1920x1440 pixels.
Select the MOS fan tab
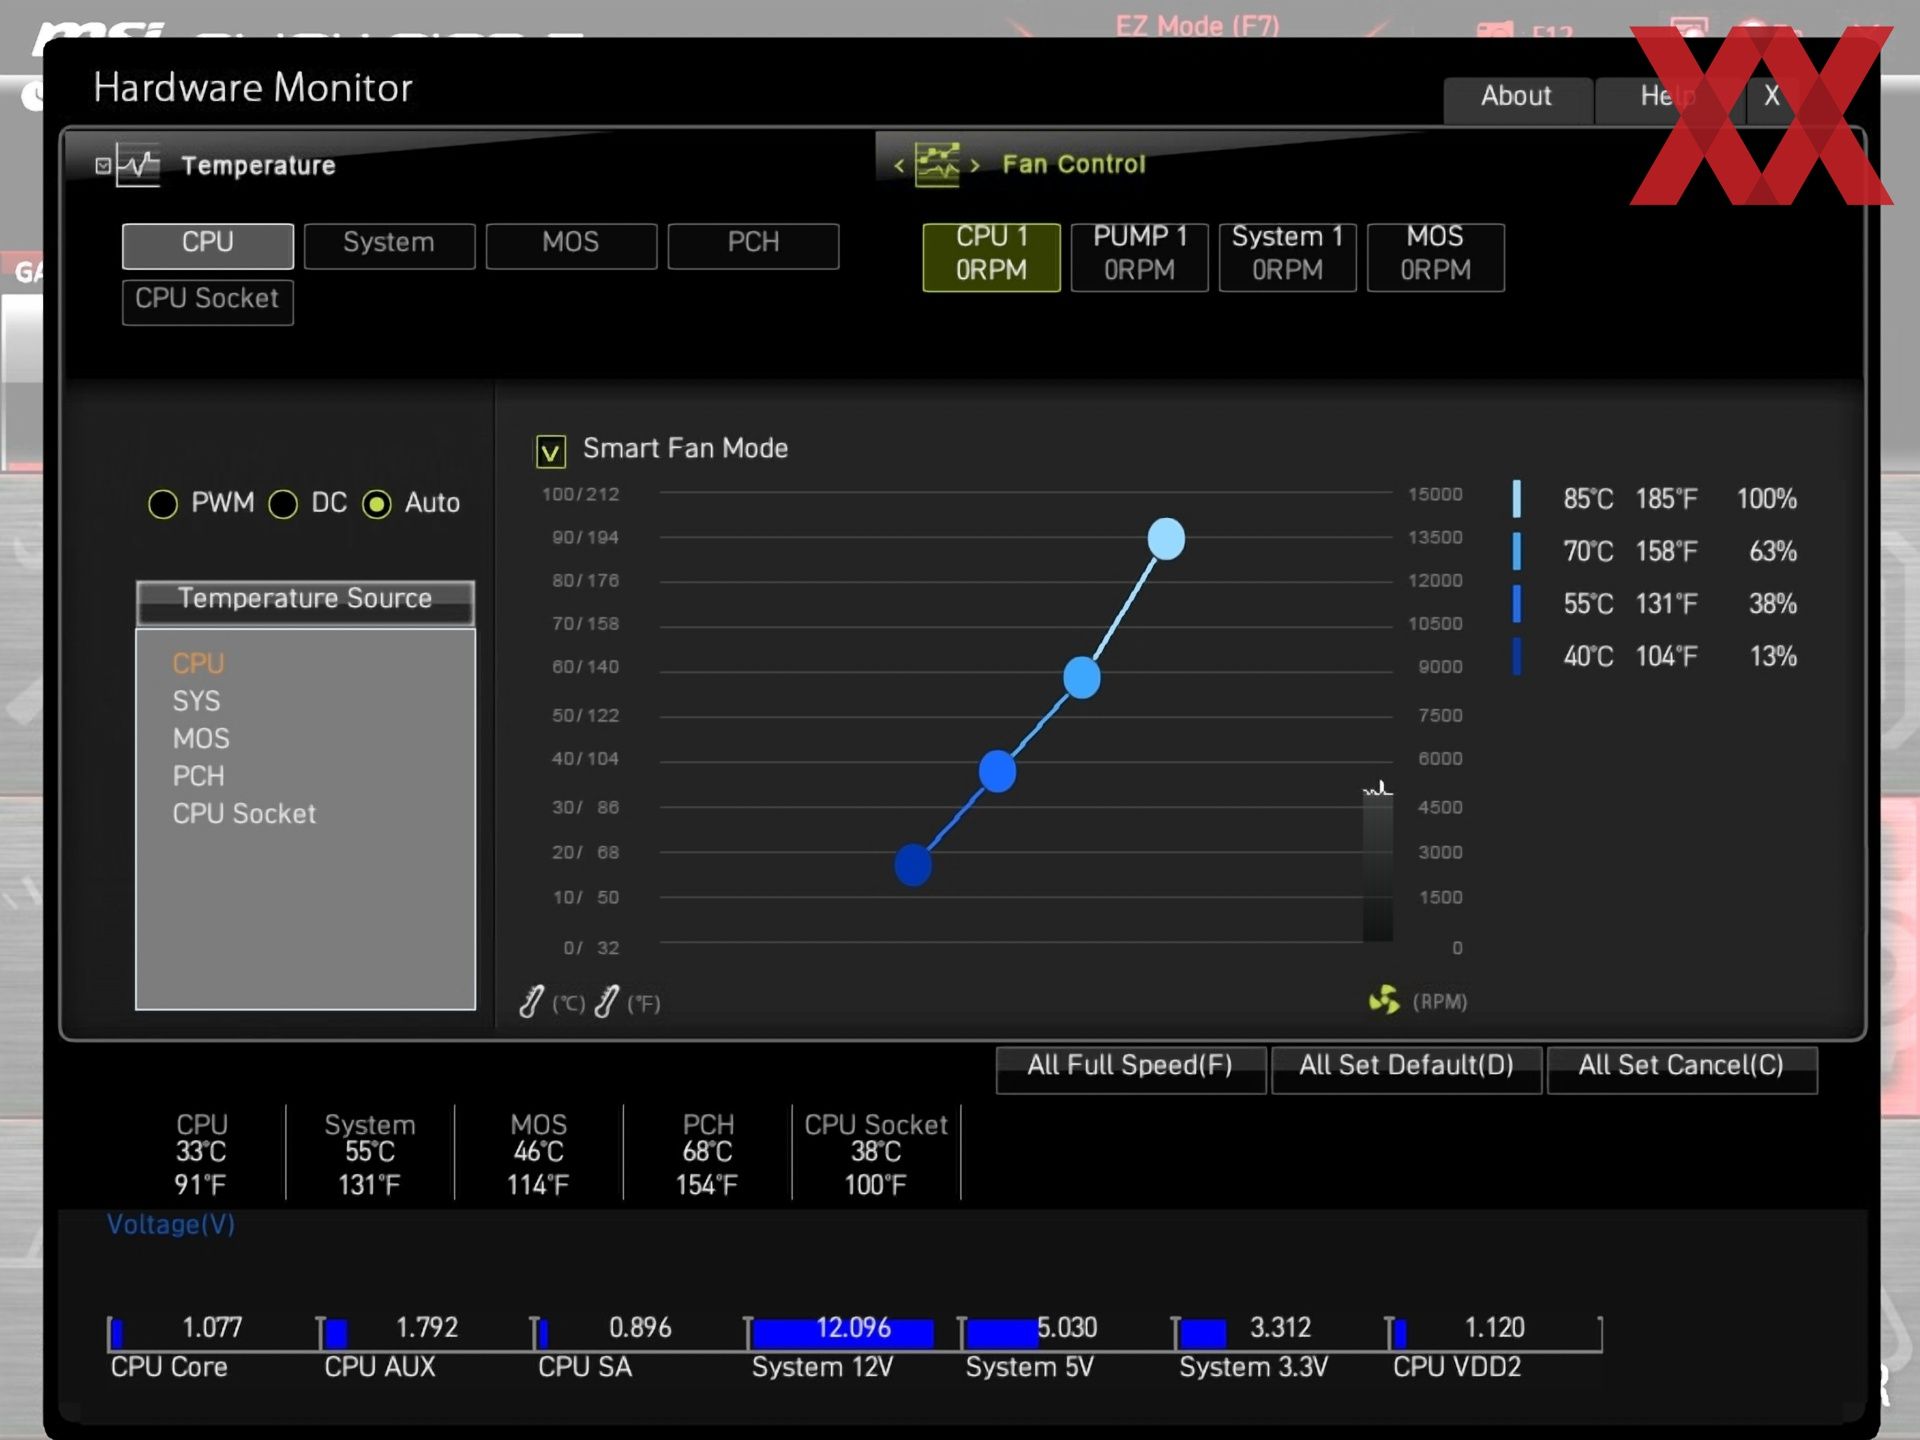(x=1435, y=256)
